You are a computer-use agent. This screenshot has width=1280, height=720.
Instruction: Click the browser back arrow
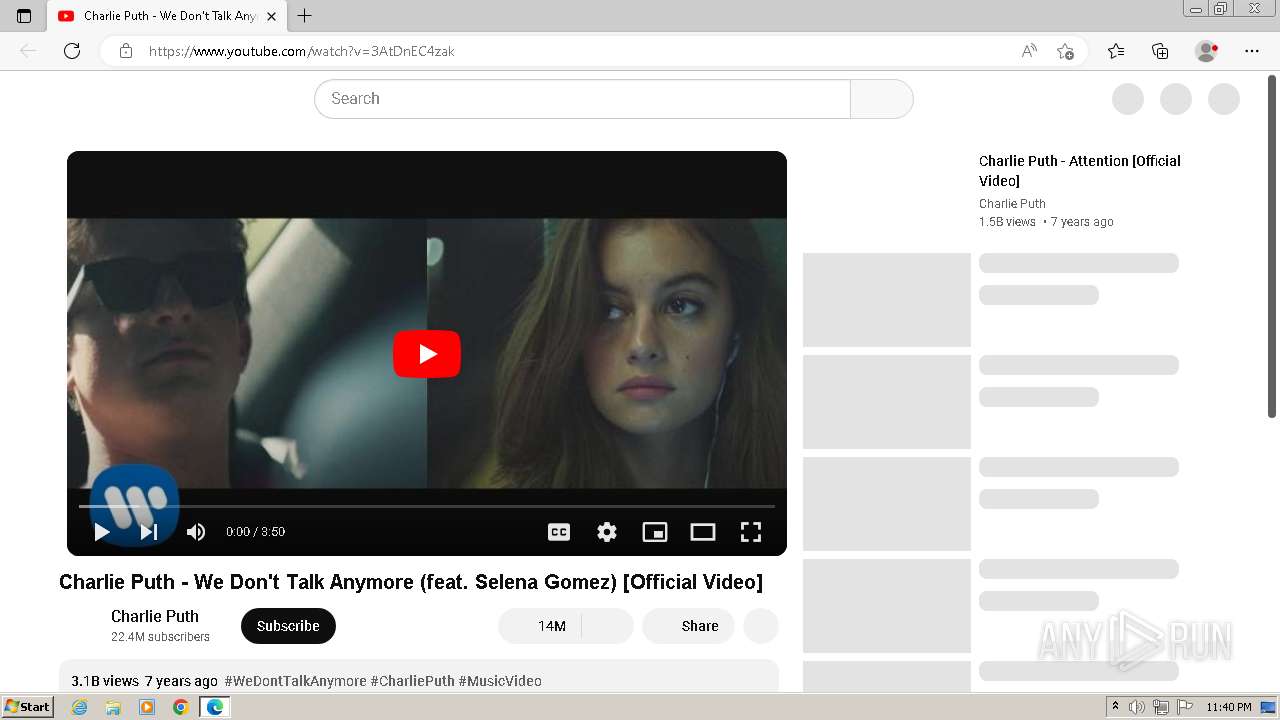click(28, 51)
